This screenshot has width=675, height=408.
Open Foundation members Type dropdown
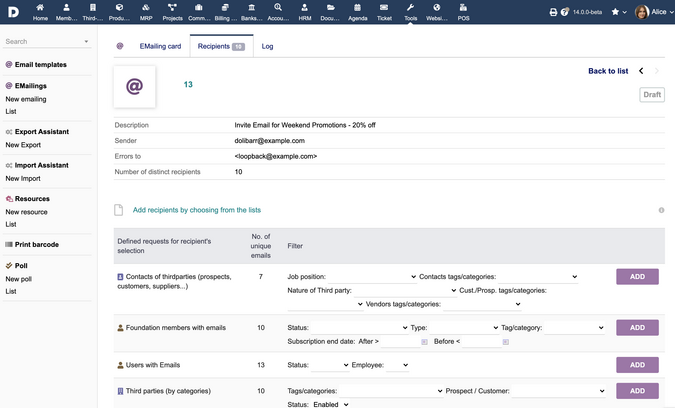click(x=464, y=328)
